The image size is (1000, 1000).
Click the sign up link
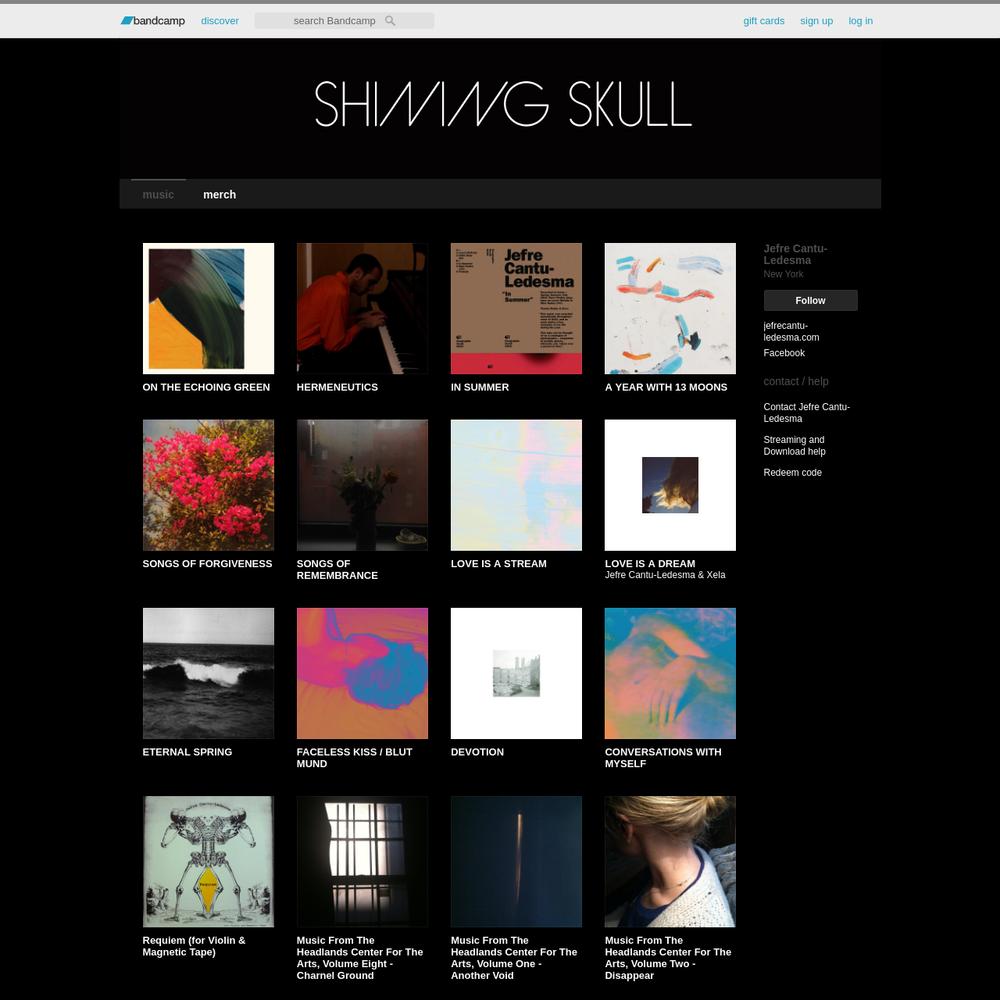click(x=816, y=20)
